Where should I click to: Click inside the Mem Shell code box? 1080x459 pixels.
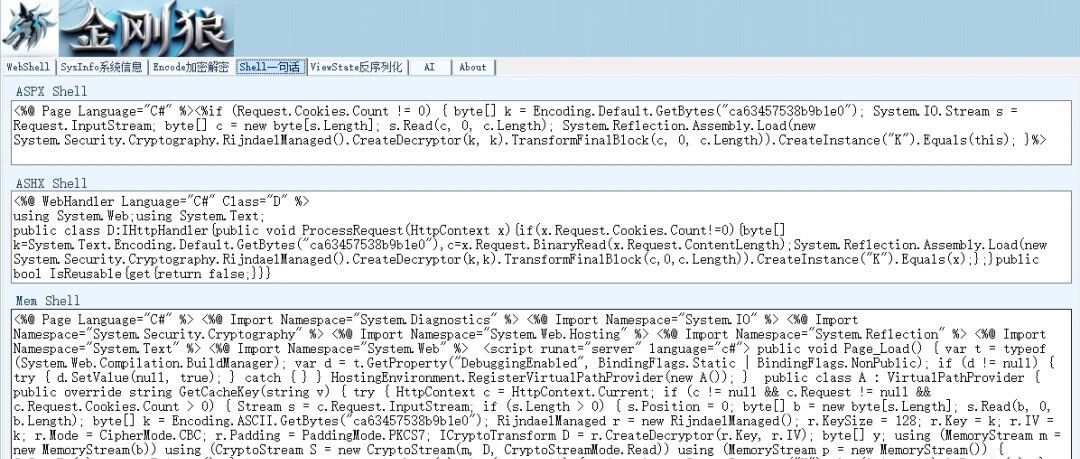pyautogui.click(x=541, y=385)
